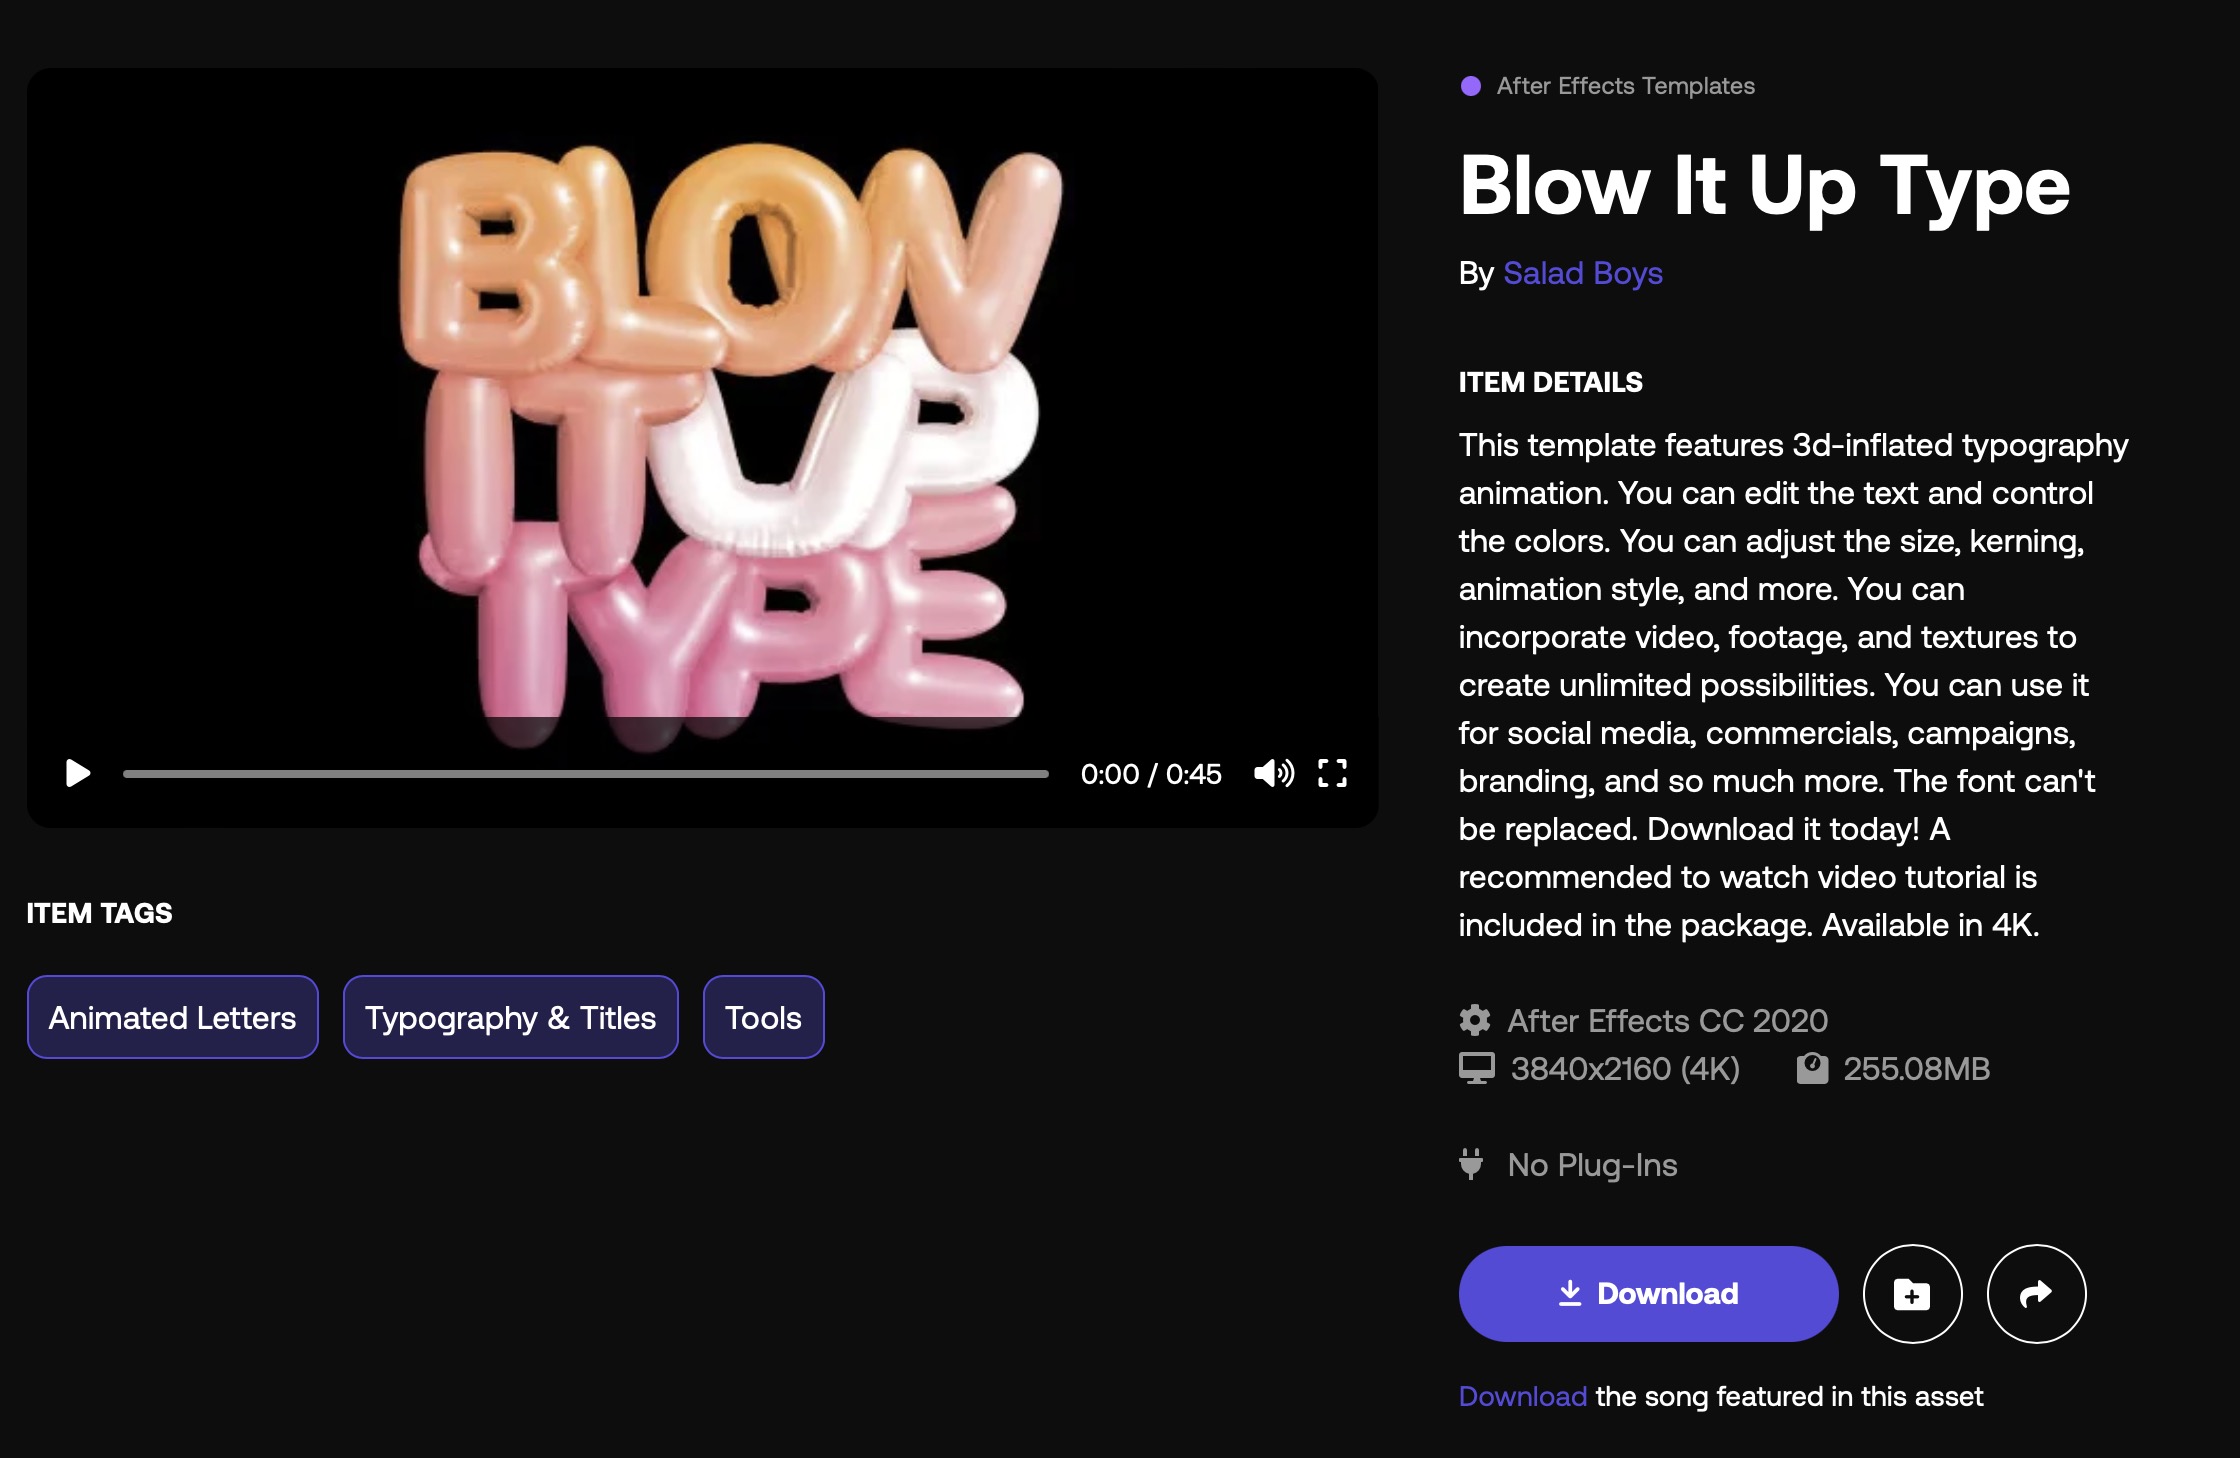The height and width of the screenshot is (1458, 2240).
Task: Play the Blow It Up Type preview video
Action: [x=78, y=773]
